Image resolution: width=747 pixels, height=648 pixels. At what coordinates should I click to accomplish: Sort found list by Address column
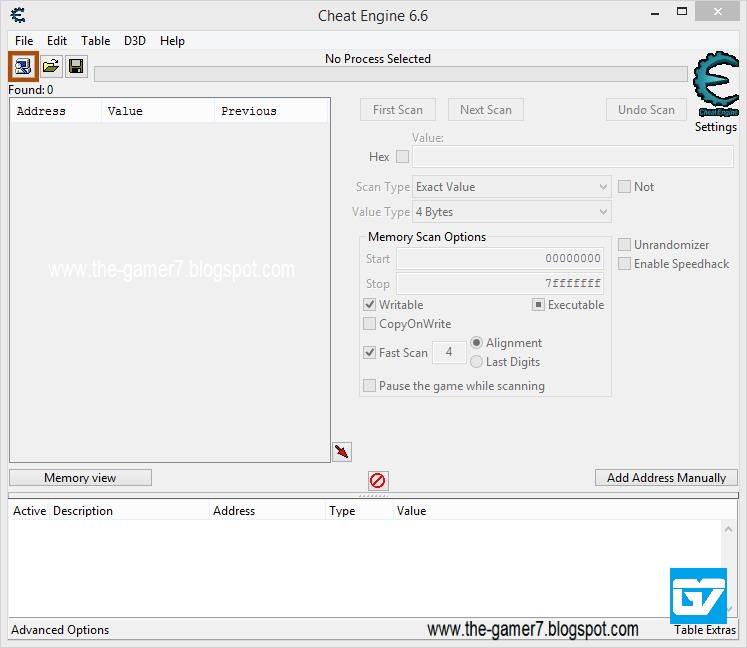(55, 111)
